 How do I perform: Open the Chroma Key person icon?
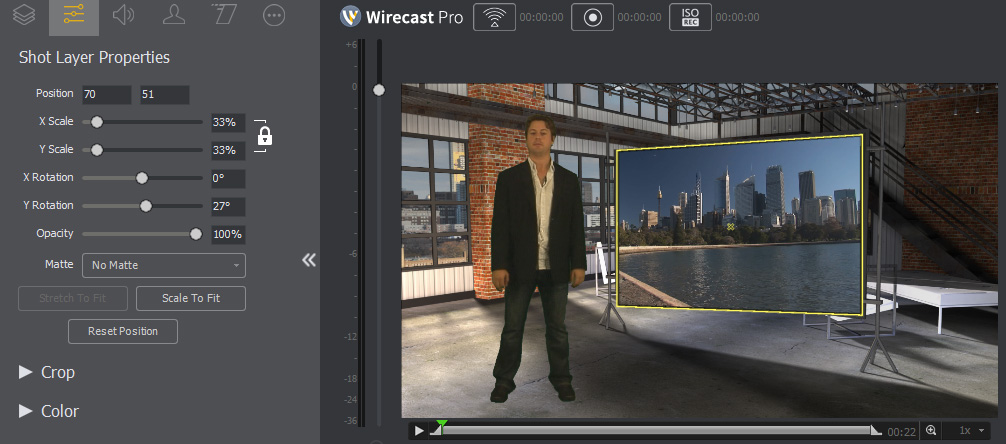[173, 14]
